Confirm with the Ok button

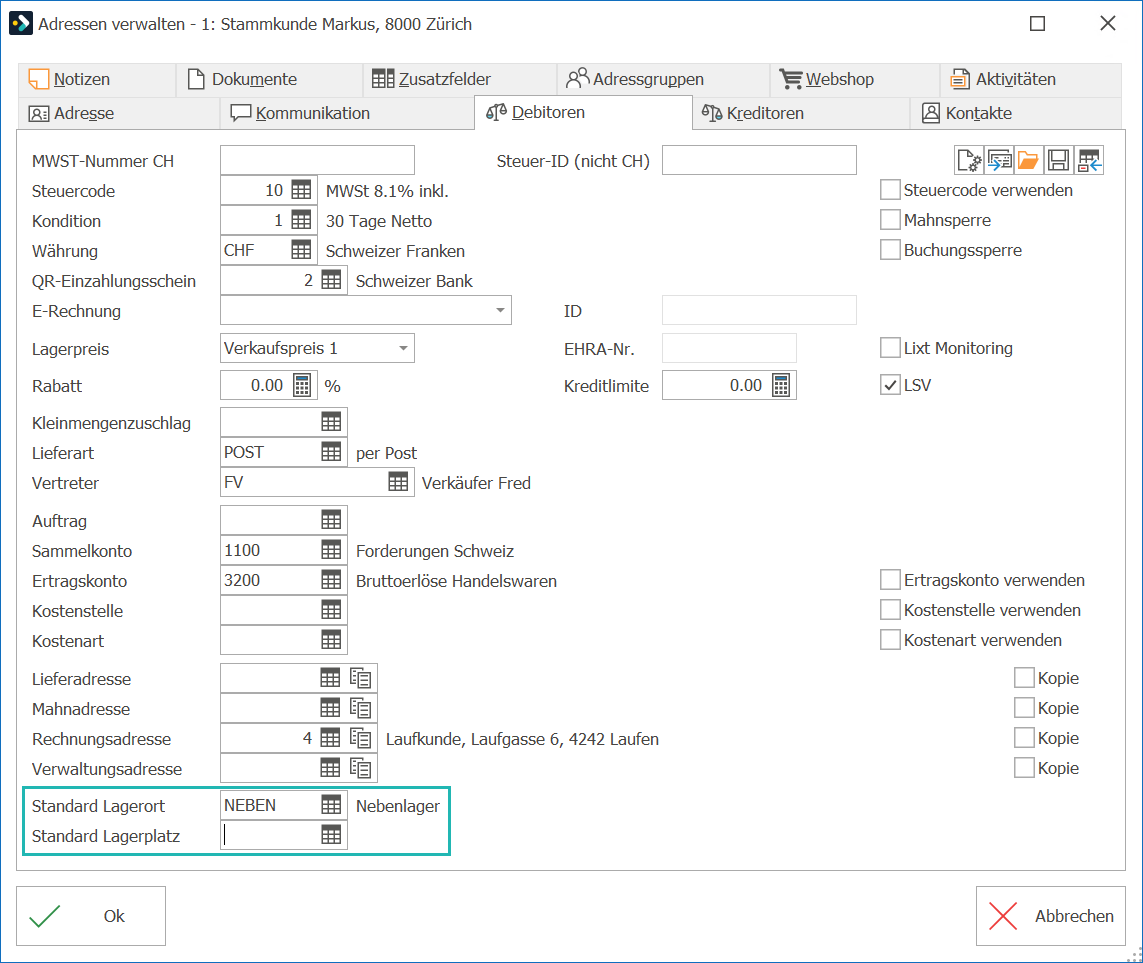(91, 916)
